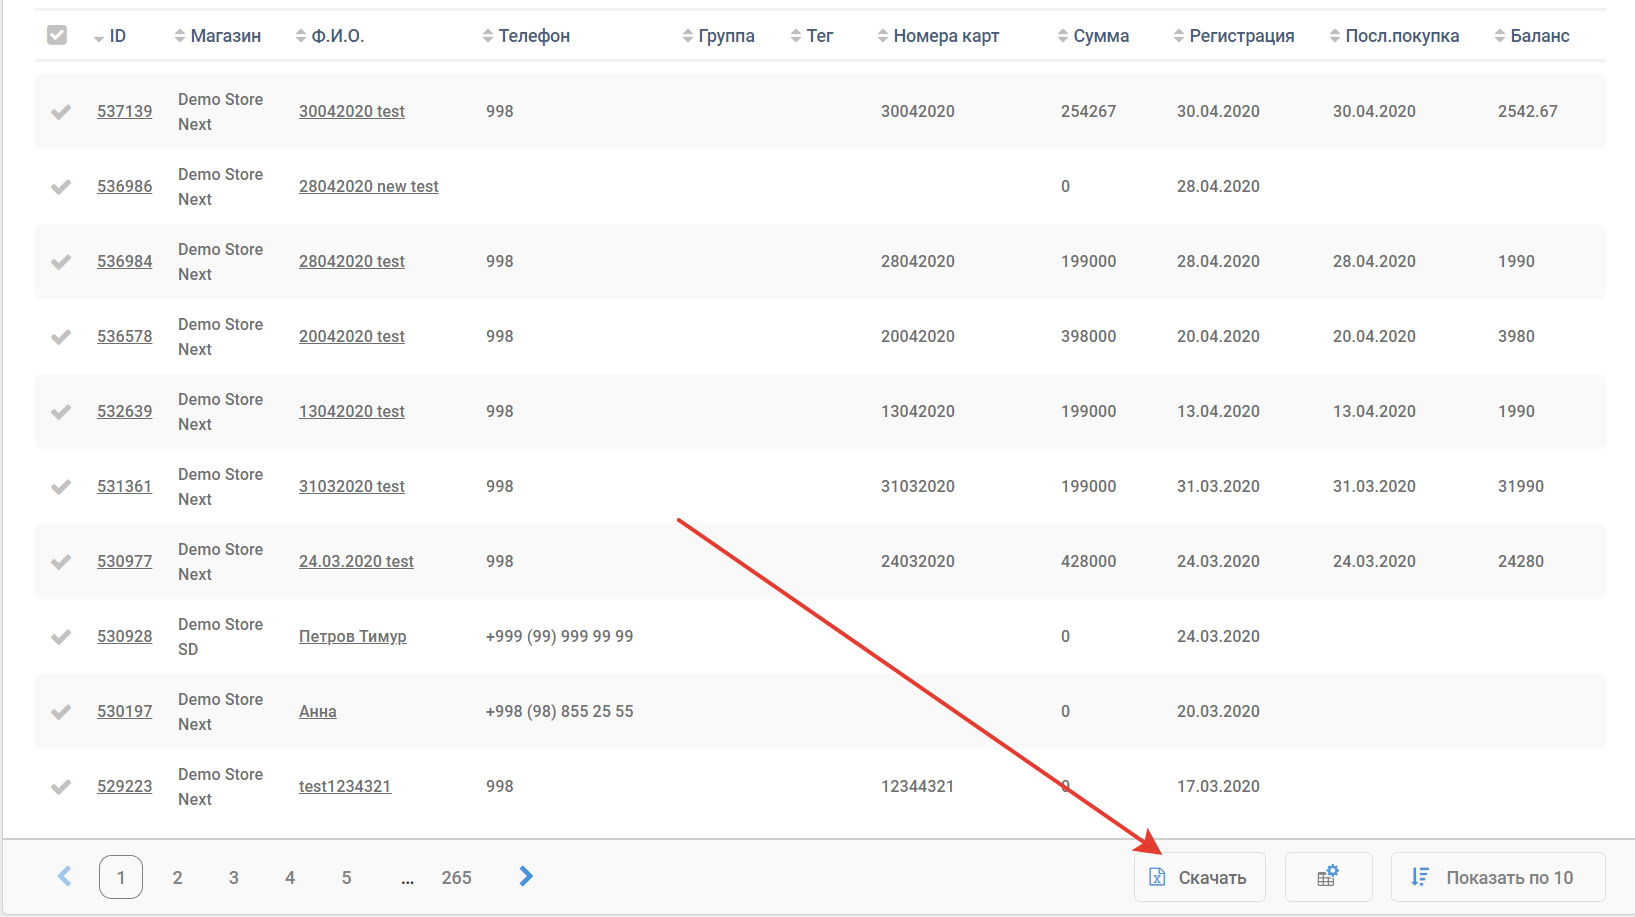Sort table by Номера карт column
The image size is (1635, 917).
[938, 36]
